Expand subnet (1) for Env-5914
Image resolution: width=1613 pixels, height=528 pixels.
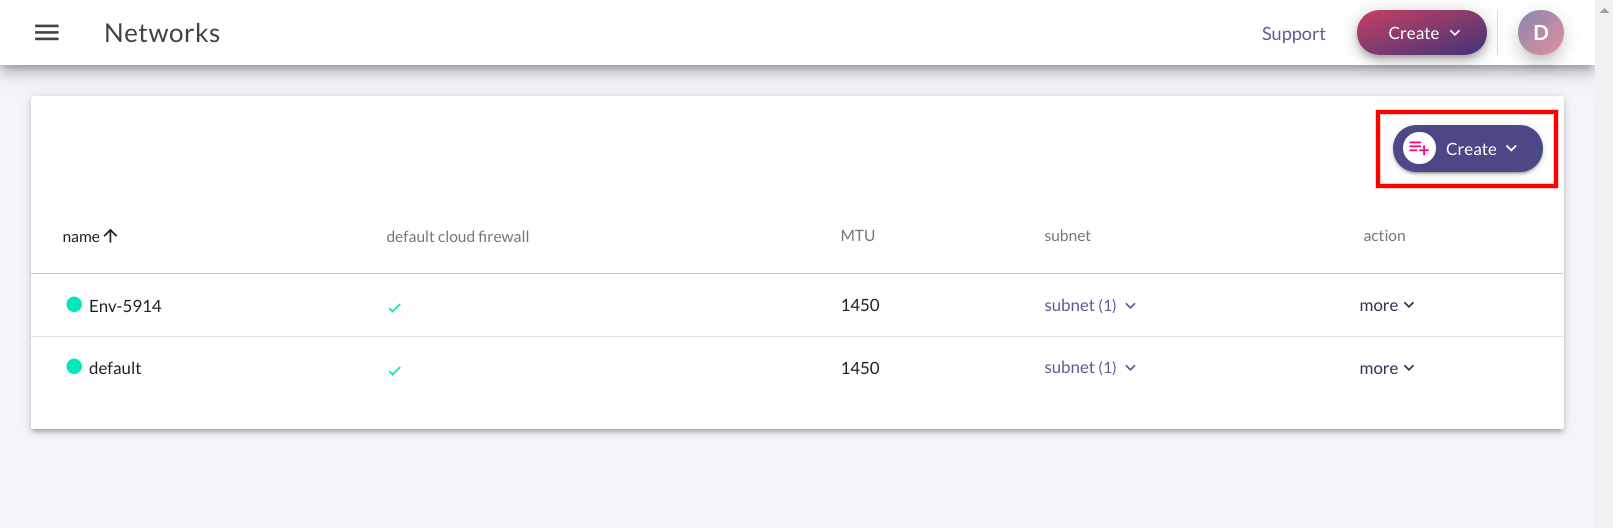(1090, 305)
